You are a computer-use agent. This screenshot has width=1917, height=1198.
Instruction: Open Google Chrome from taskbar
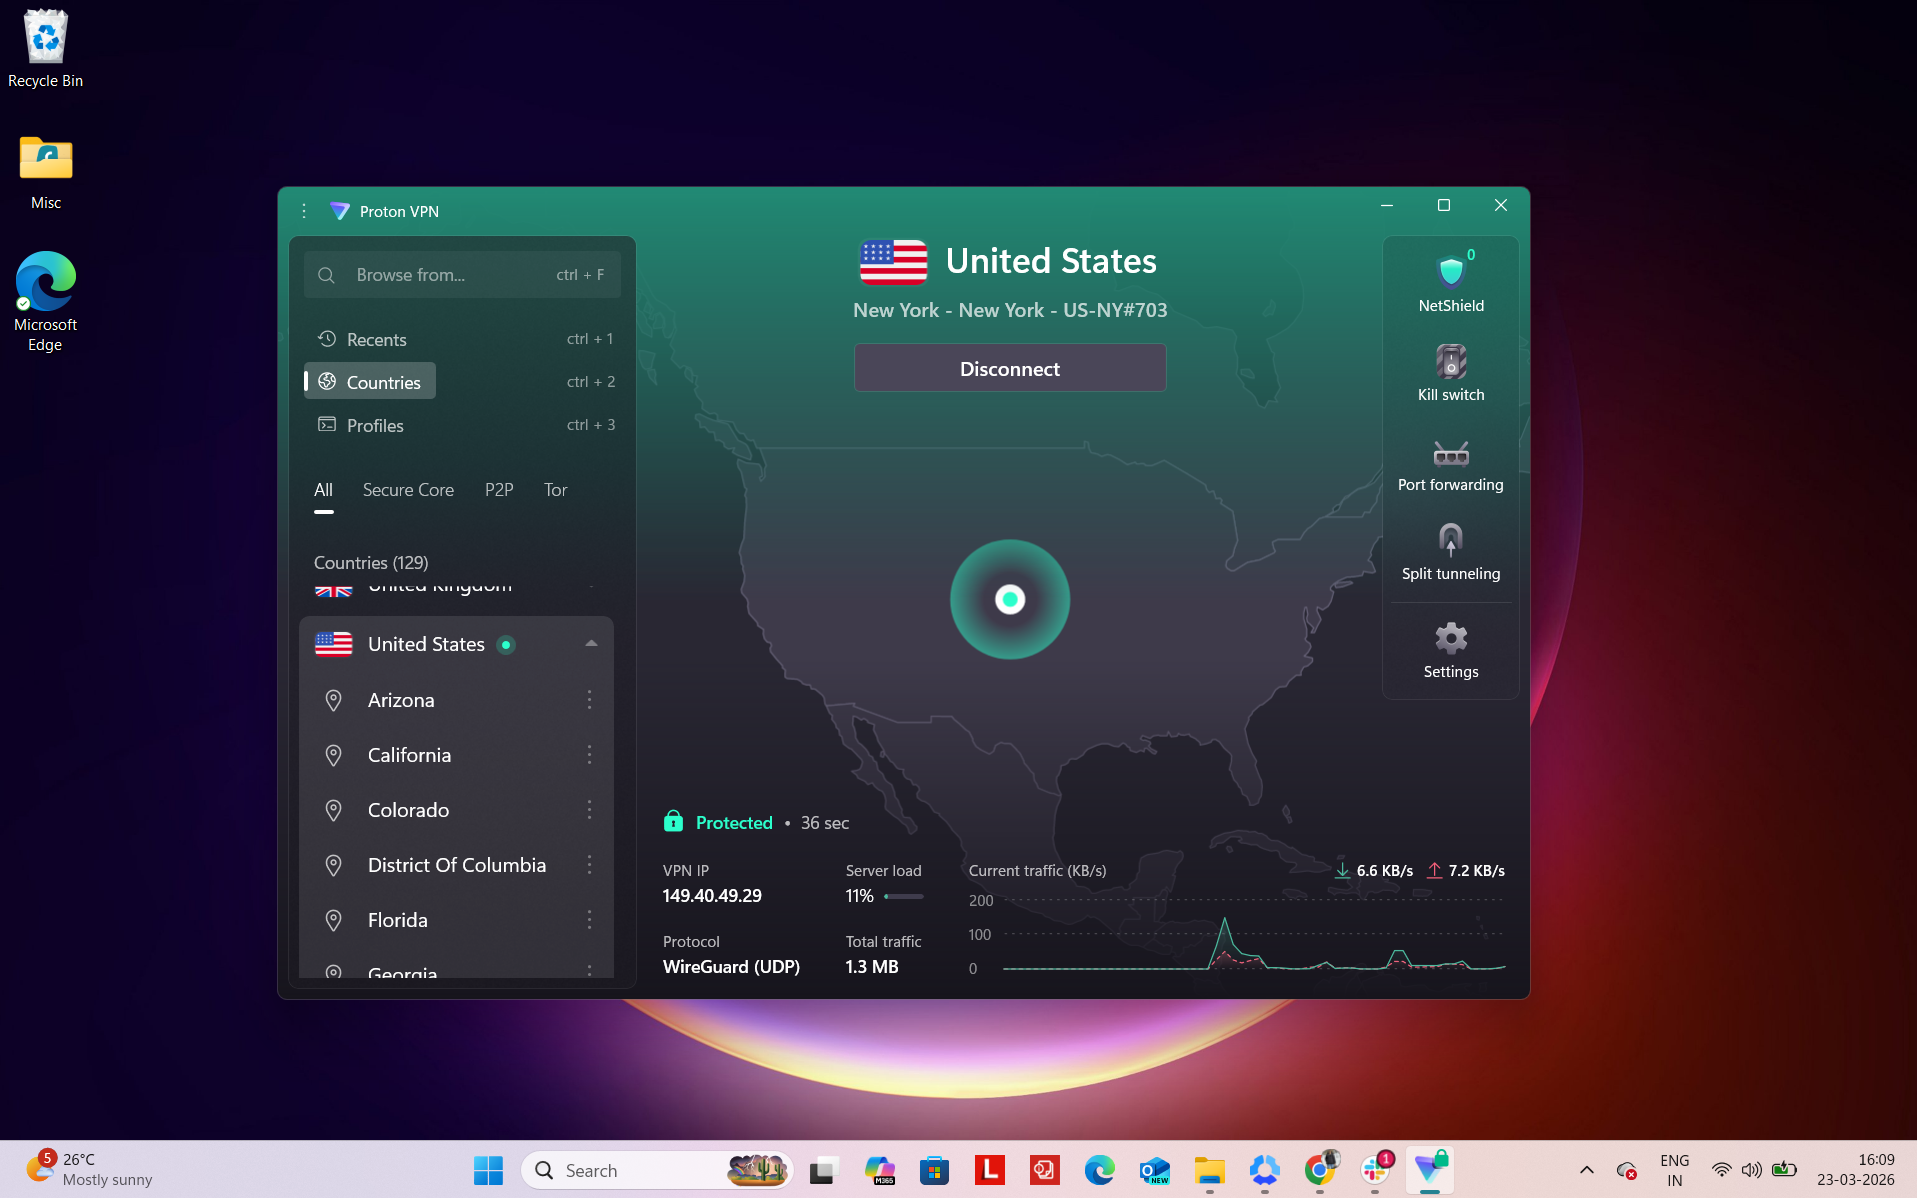(x=1320, y=1170)
